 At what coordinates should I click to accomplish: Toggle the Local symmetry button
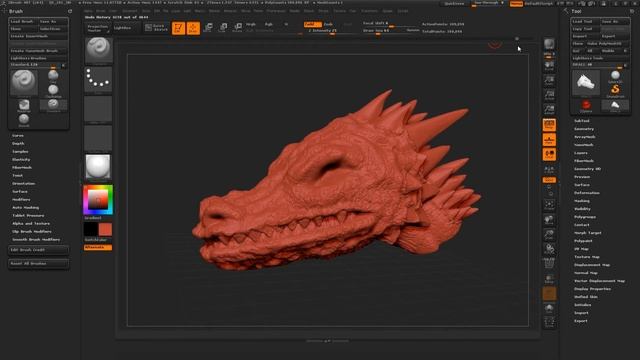[549, 154]
